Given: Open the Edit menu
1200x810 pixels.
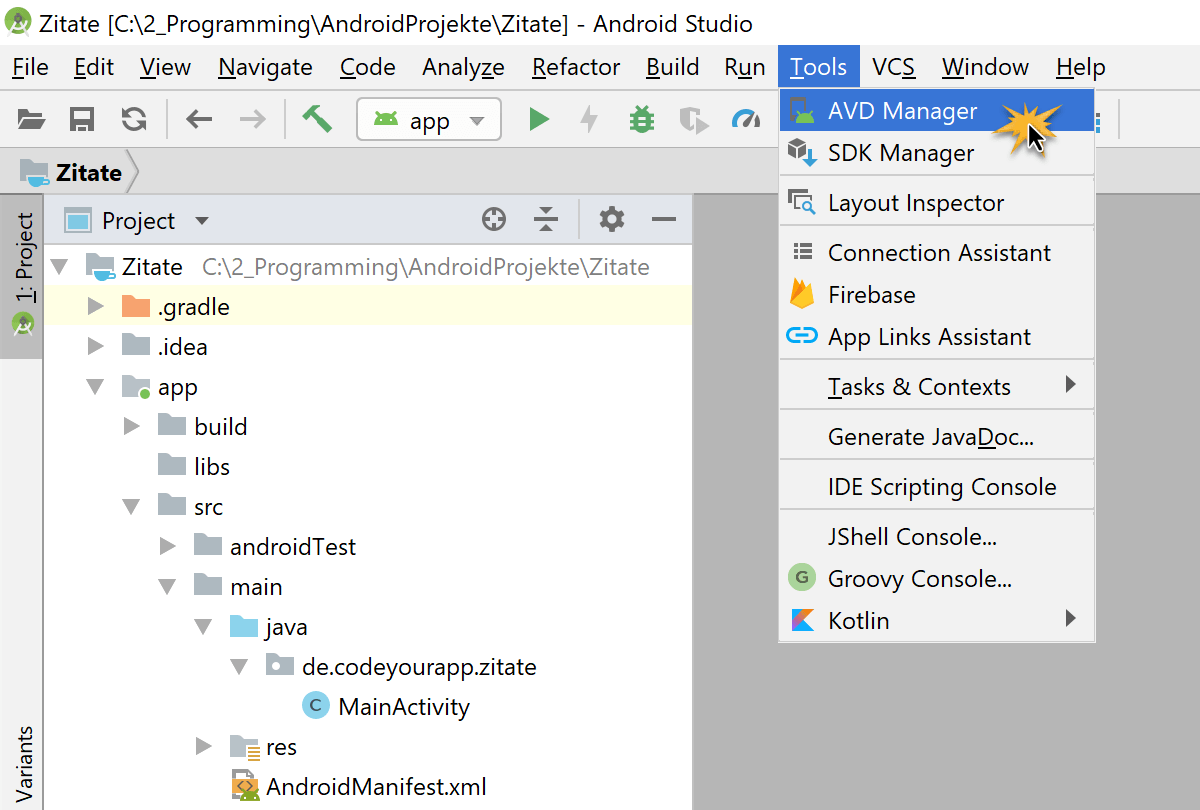Looking at the screenshot, I should click(94, 67).
